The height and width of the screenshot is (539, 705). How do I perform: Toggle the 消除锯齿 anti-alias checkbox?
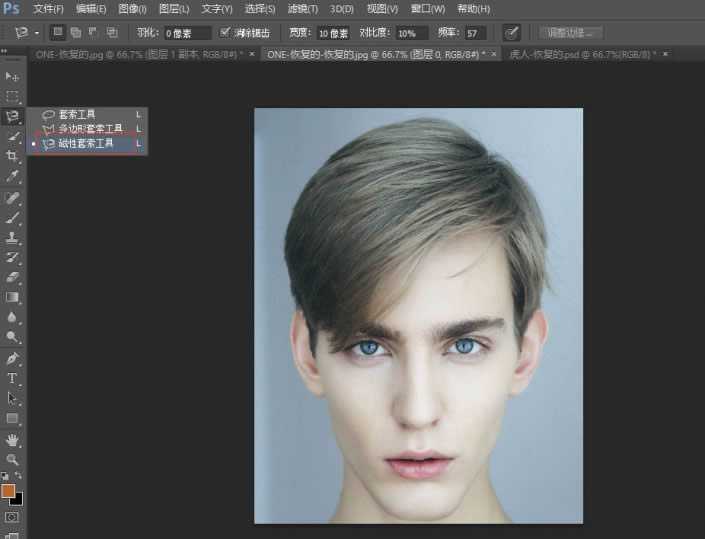[225, 33]
